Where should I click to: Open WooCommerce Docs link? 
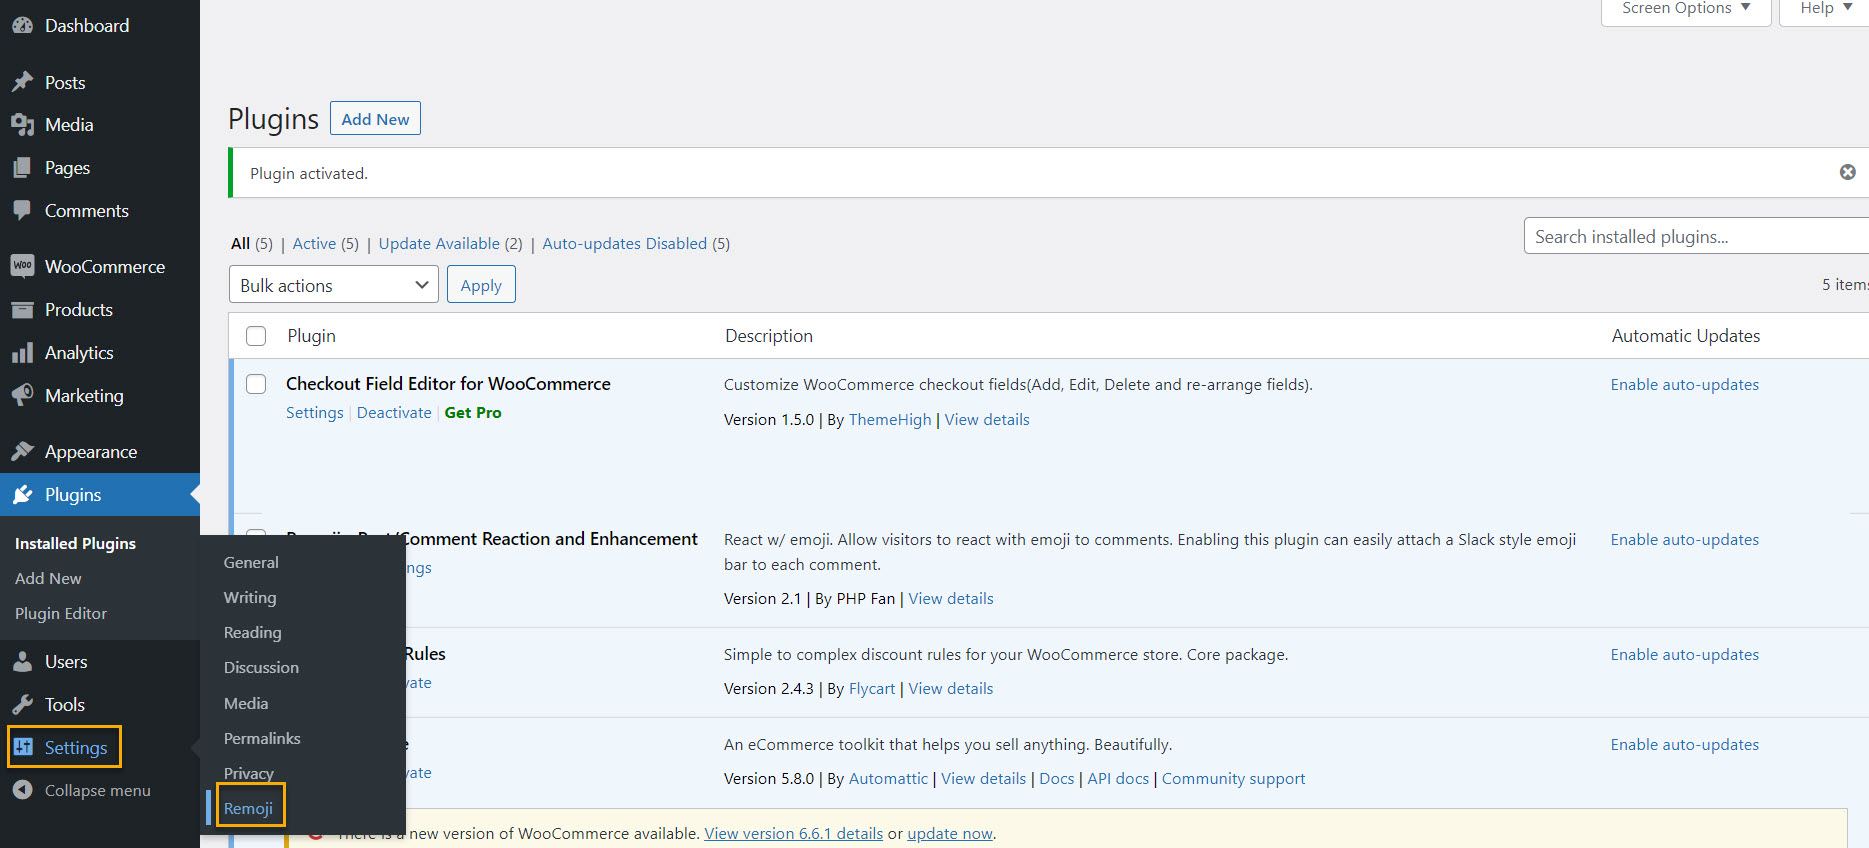coord(1056,779)
